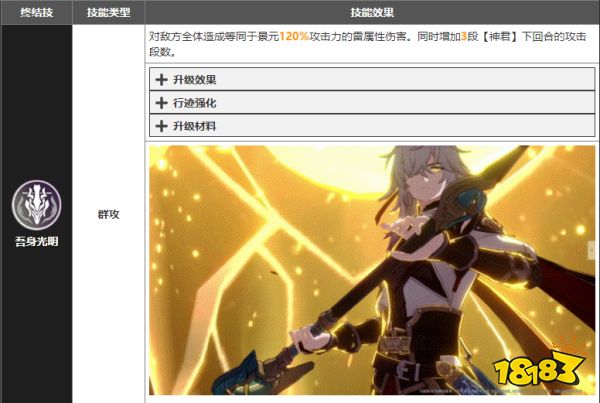Click the orange number 3 in description

[464, 36]
